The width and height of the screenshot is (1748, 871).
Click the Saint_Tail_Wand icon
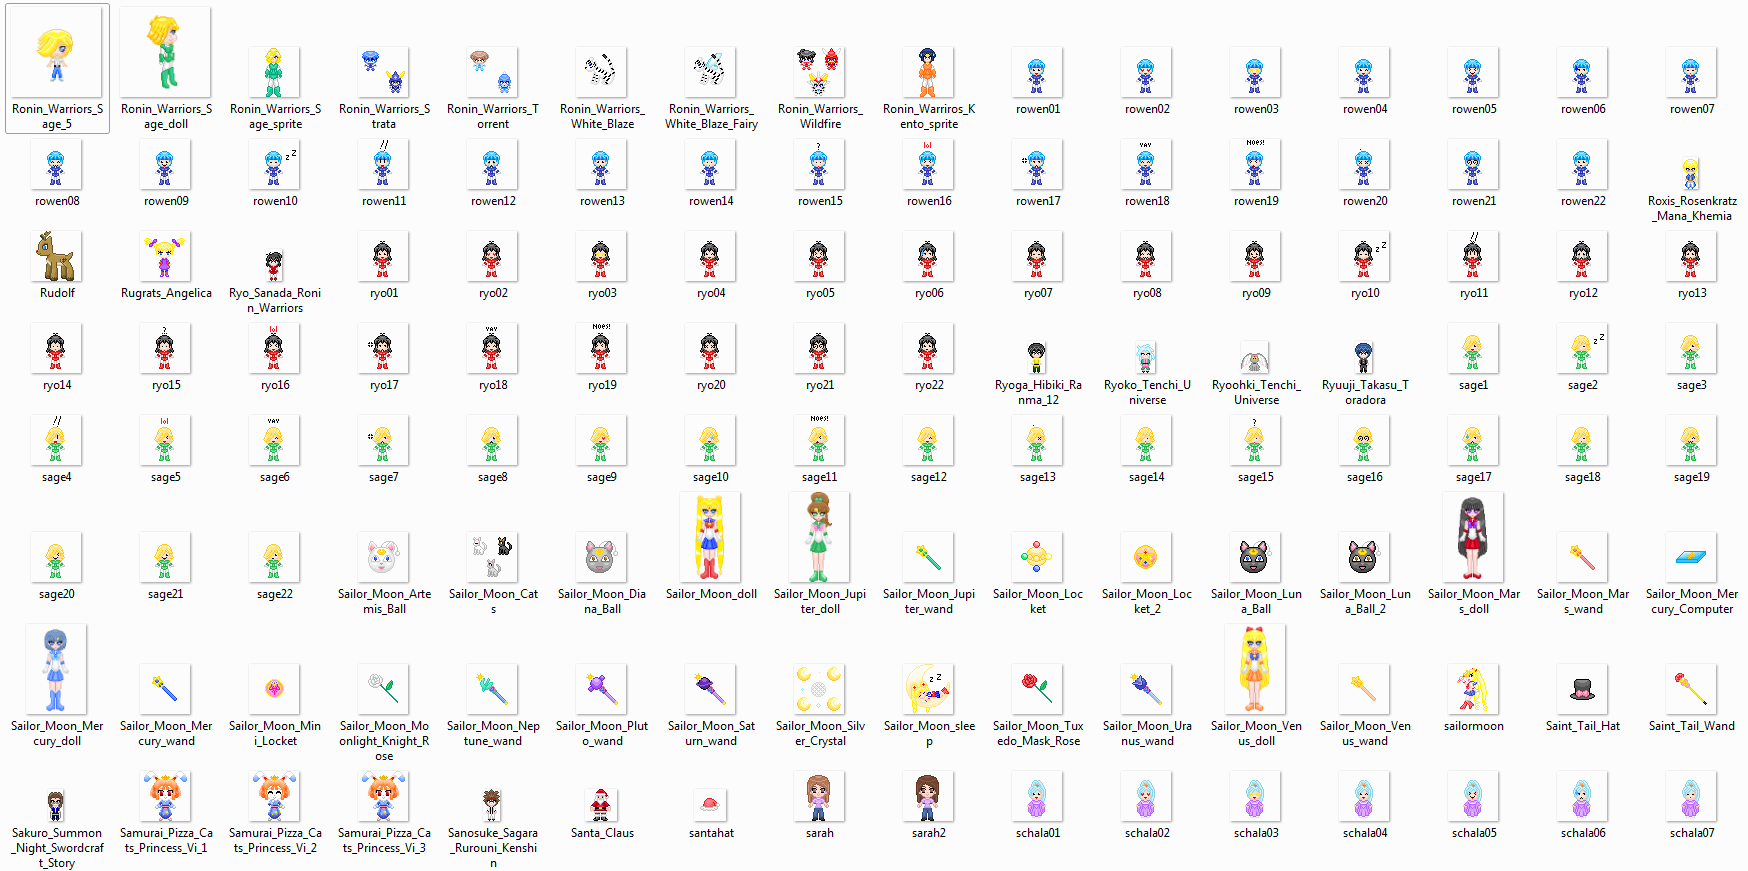(1691, 689)
